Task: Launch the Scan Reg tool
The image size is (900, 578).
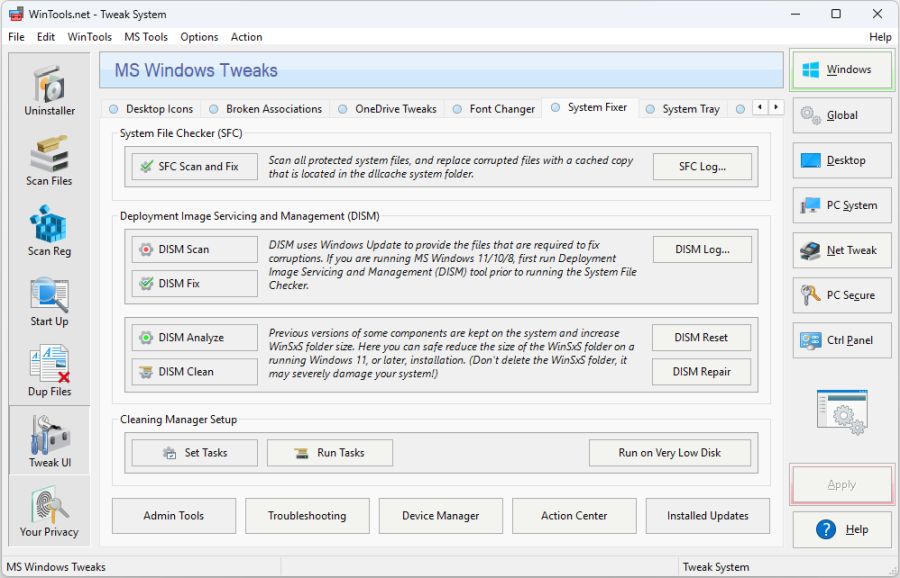Action: [x=48, y=231]
